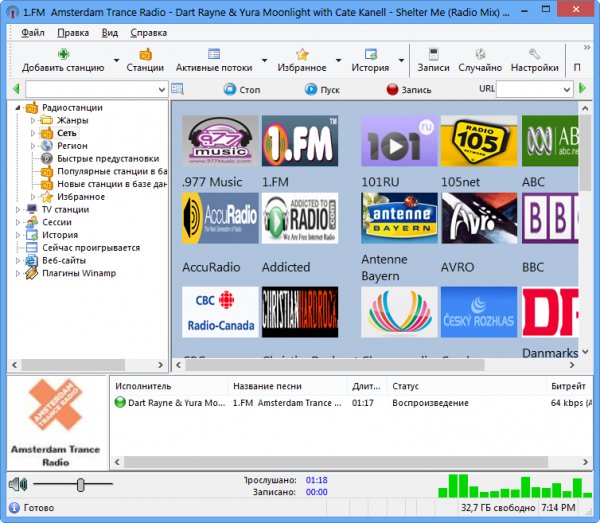This screenshot has width=600, height=523.
Task: Open the Файл menu
Action: 33,33
